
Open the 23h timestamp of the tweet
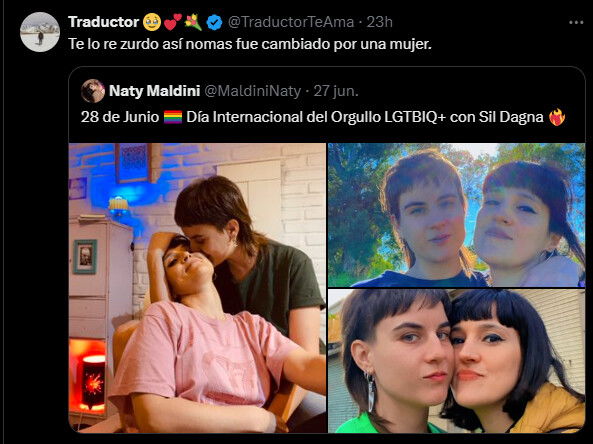379,22
